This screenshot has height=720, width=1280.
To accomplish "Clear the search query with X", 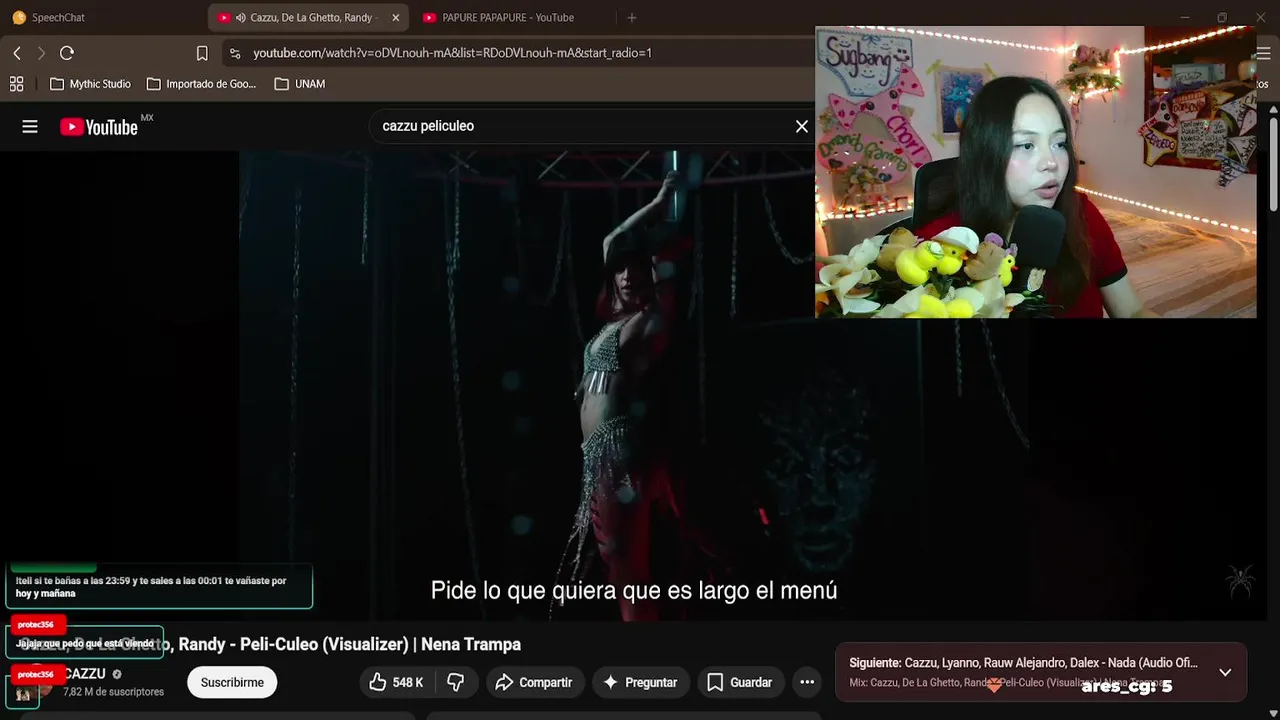I will tap(801, 126).
